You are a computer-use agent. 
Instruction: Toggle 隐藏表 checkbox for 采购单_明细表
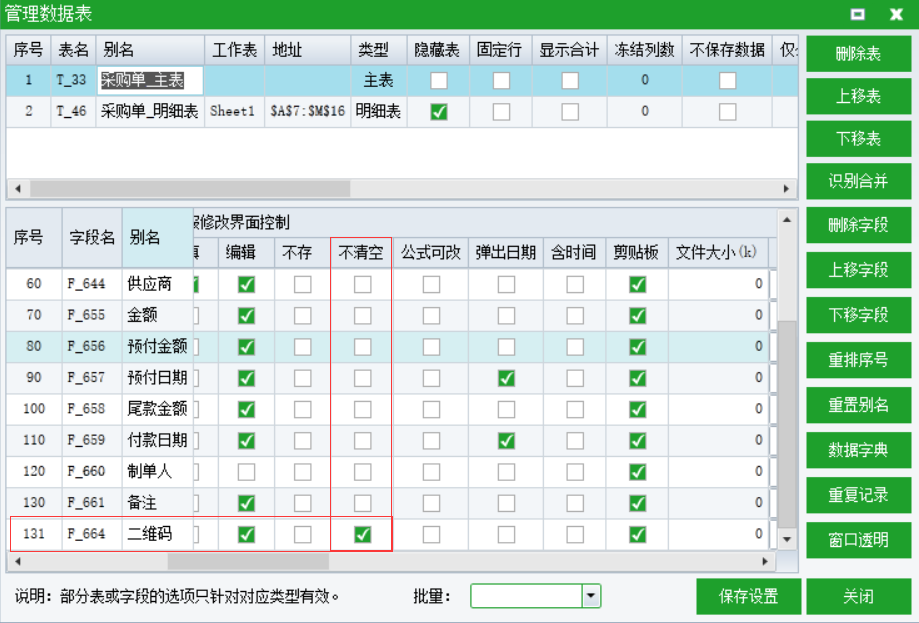[x=438, y=111]
